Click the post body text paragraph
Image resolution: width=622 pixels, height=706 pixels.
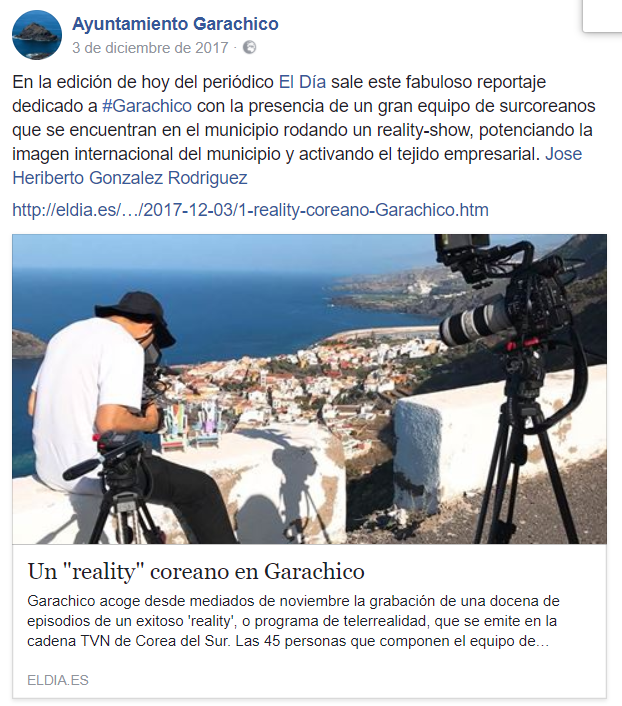coord(304,130)
